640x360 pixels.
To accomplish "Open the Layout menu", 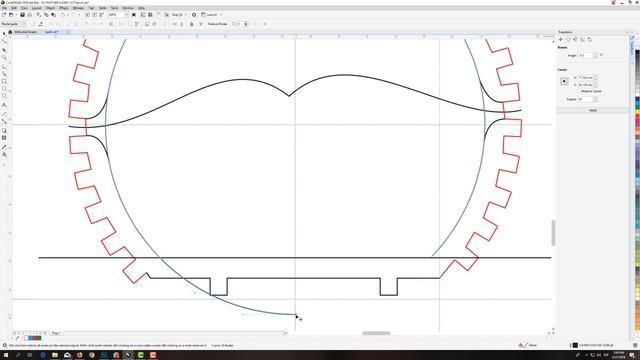I will click(x=36, y=8).
